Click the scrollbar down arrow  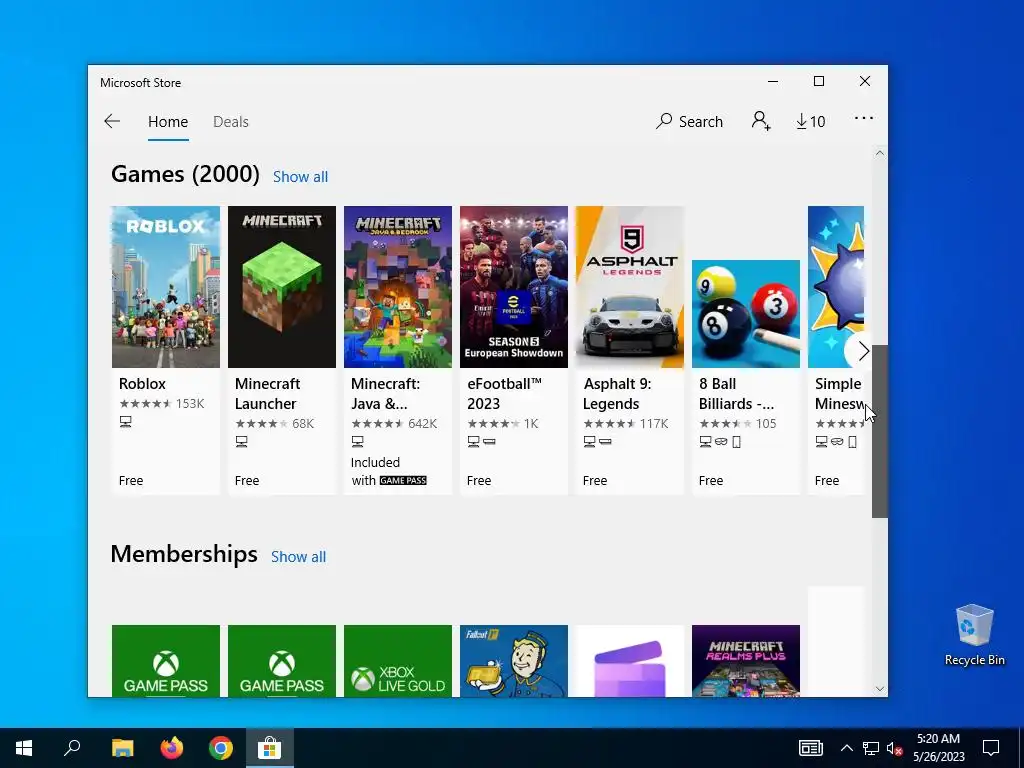pos(880,689)
